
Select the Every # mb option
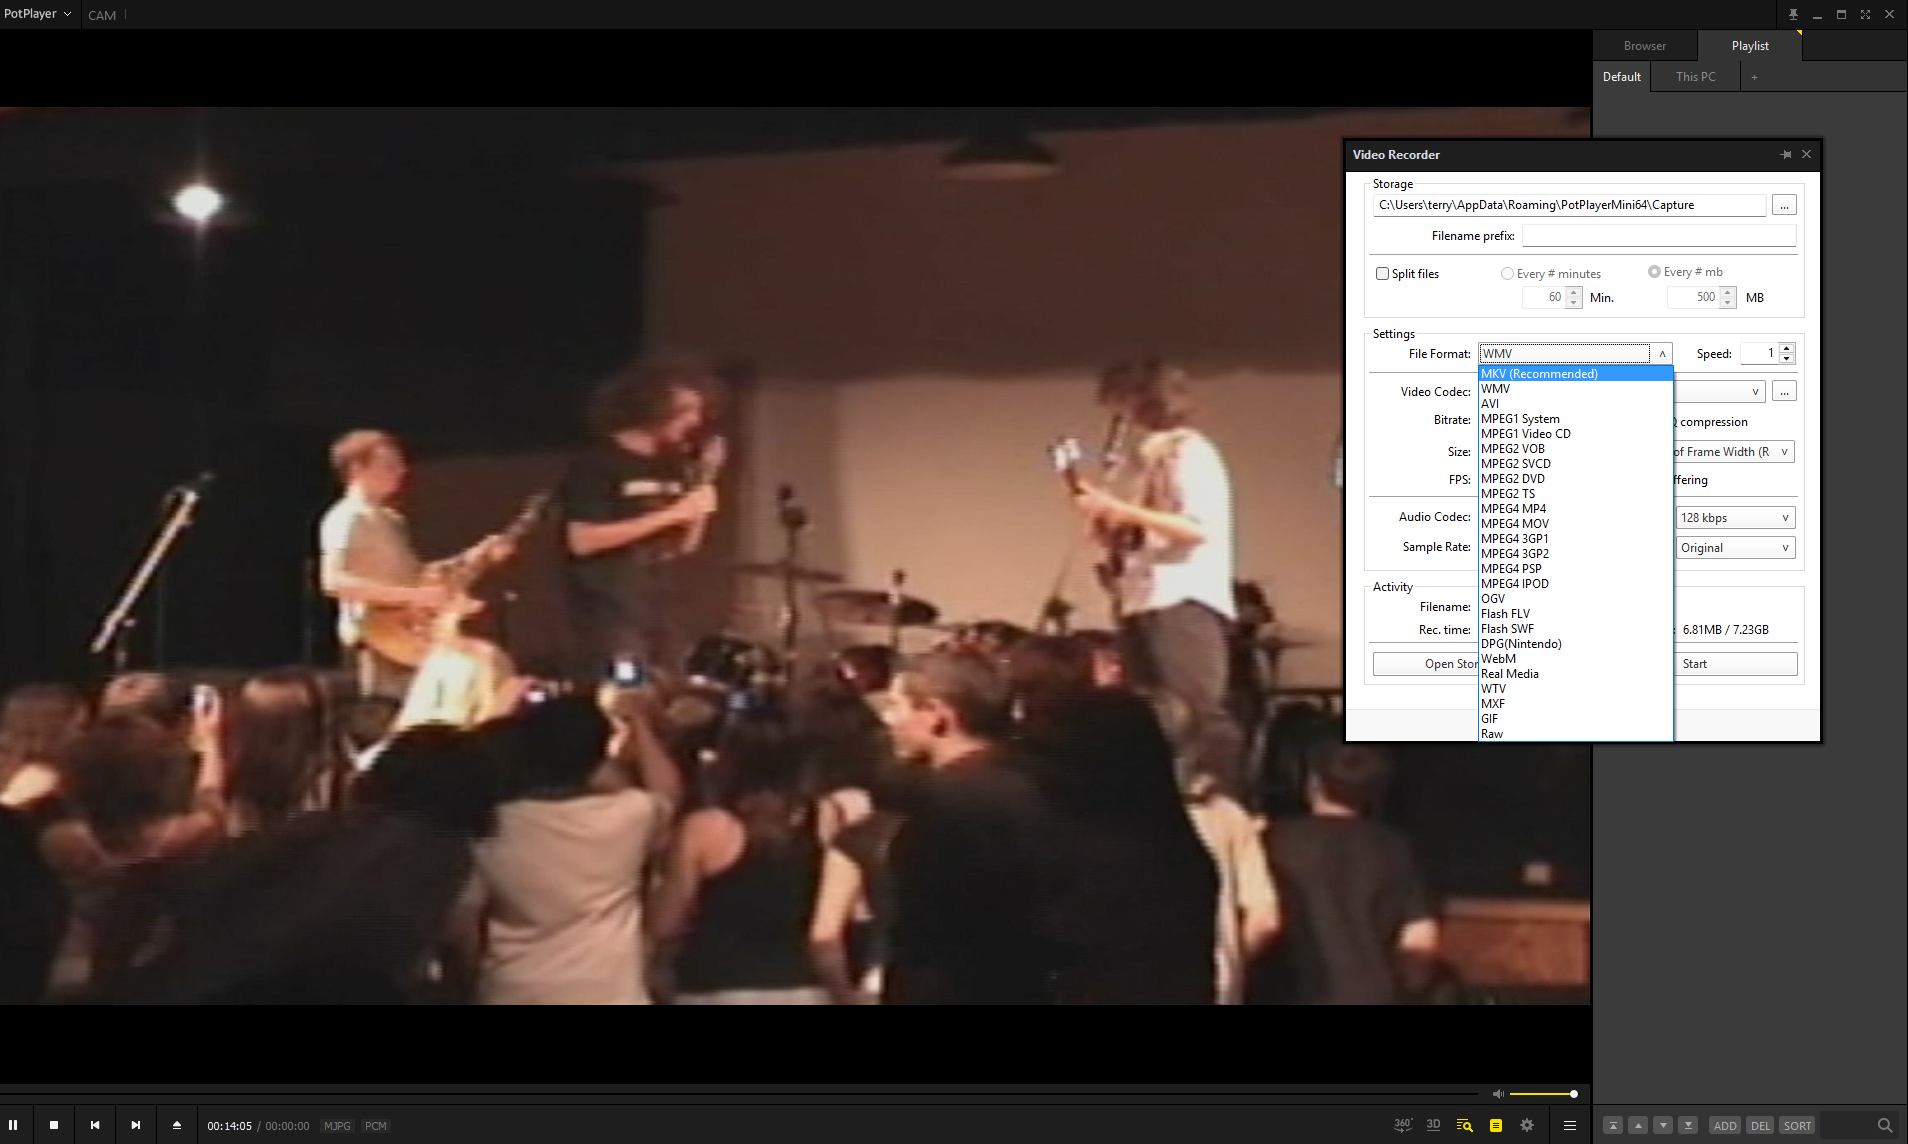point(1655,271)
